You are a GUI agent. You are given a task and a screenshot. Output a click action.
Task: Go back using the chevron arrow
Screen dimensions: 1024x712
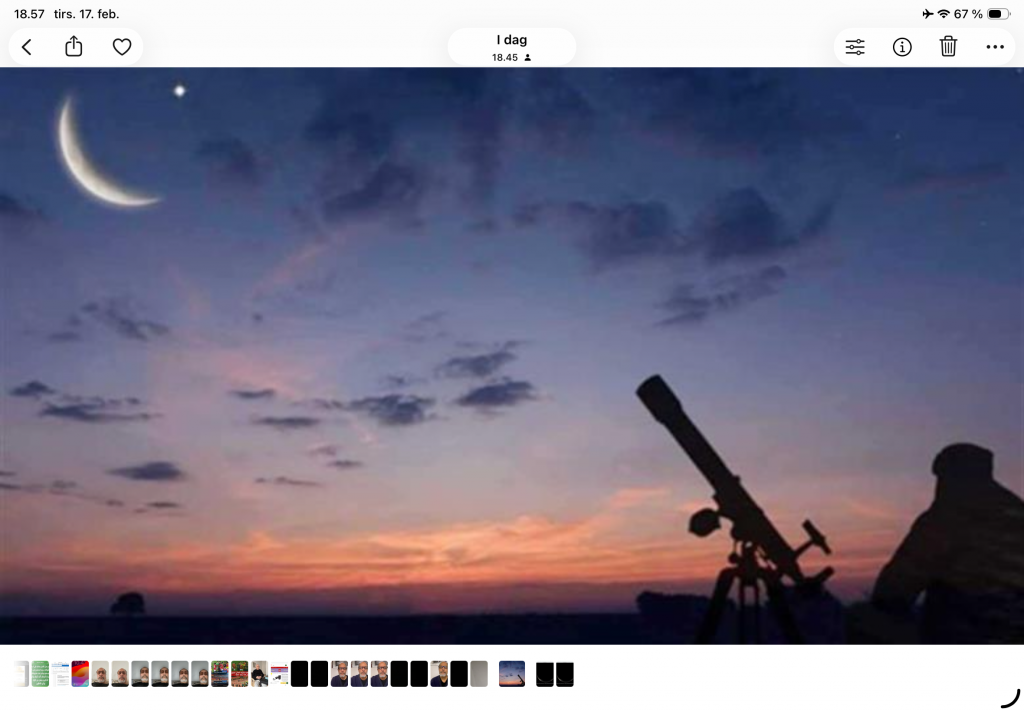tap(27, 47)
